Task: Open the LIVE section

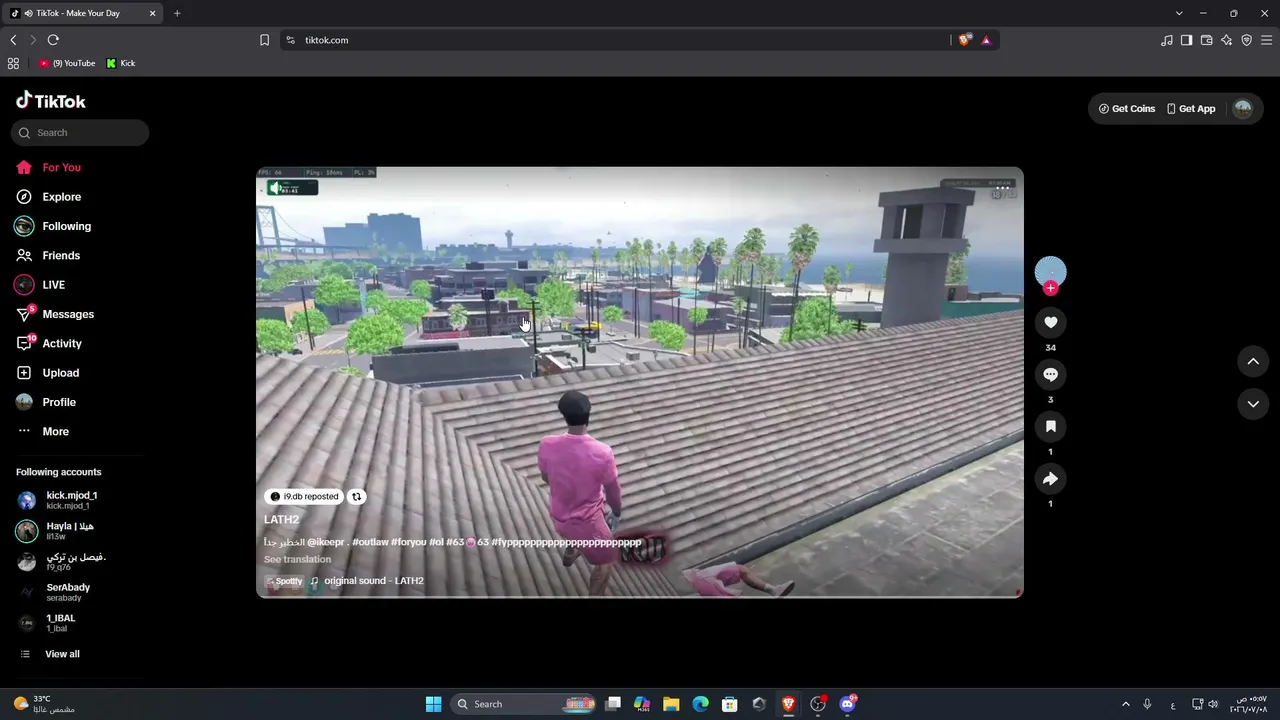Action: (40, 285)
